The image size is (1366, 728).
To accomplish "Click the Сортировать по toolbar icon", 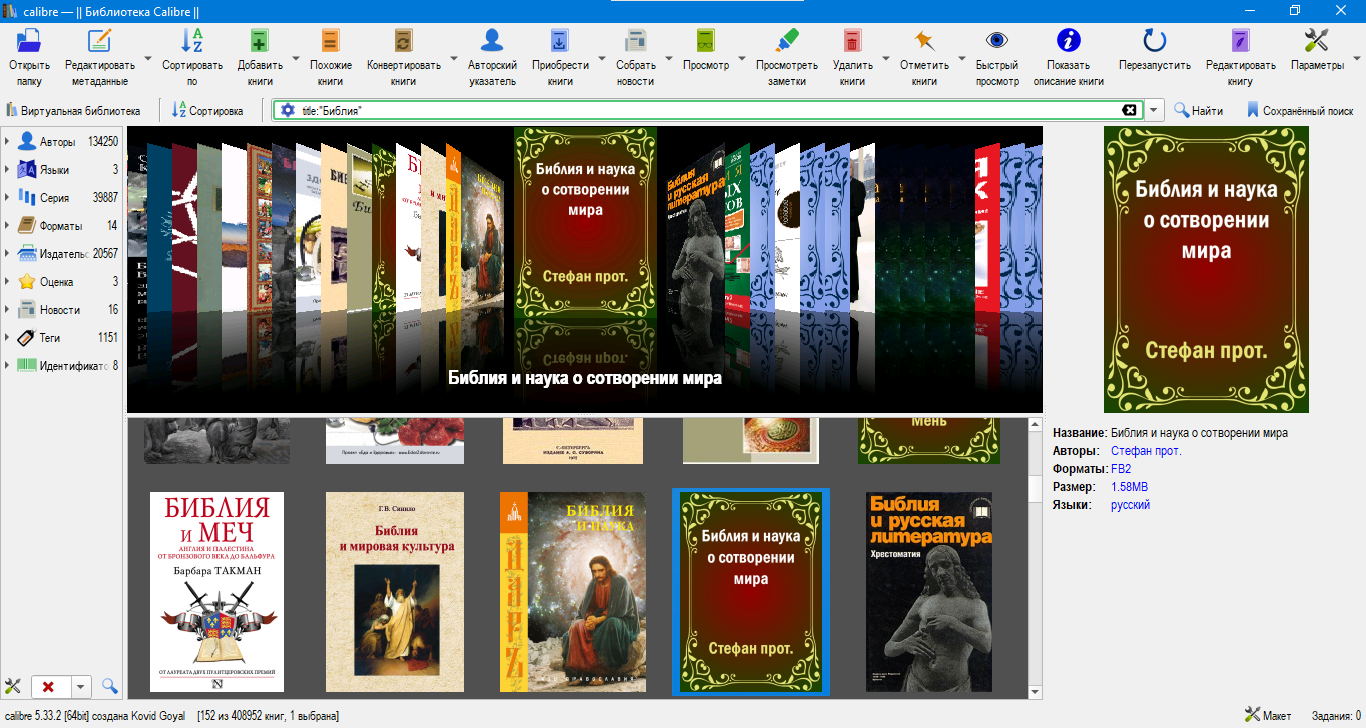I will [191, 41].
